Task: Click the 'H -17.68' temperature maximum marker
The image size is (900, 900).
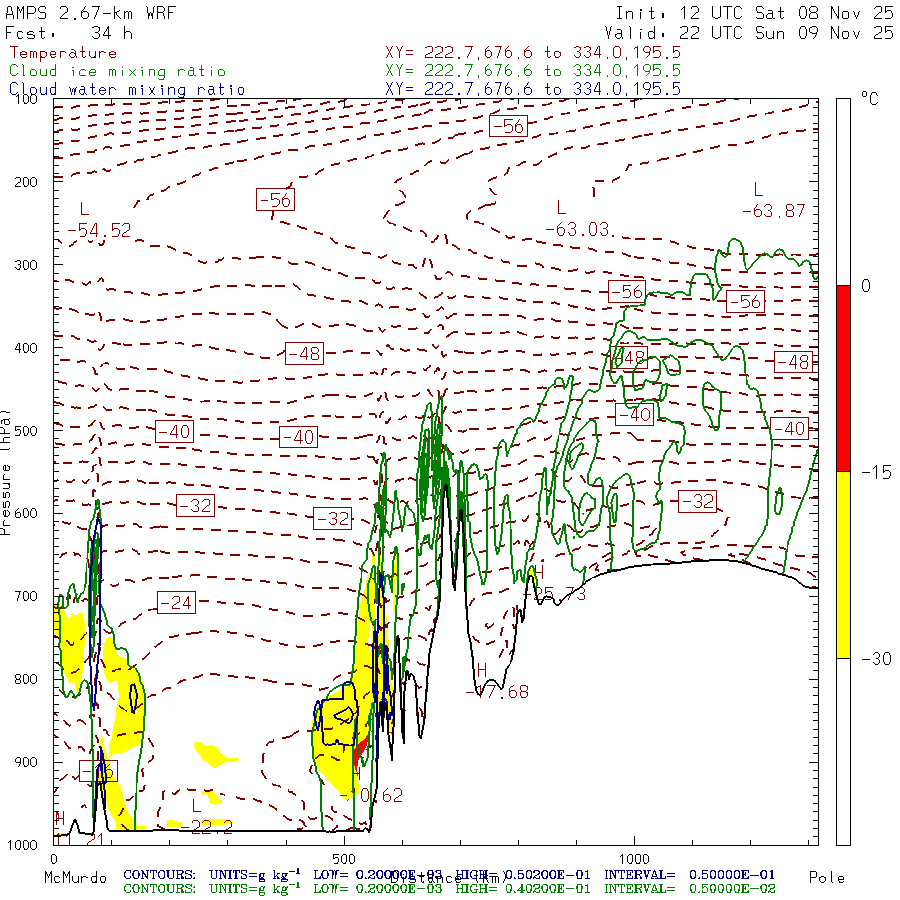Action: [x=497, y=681]
